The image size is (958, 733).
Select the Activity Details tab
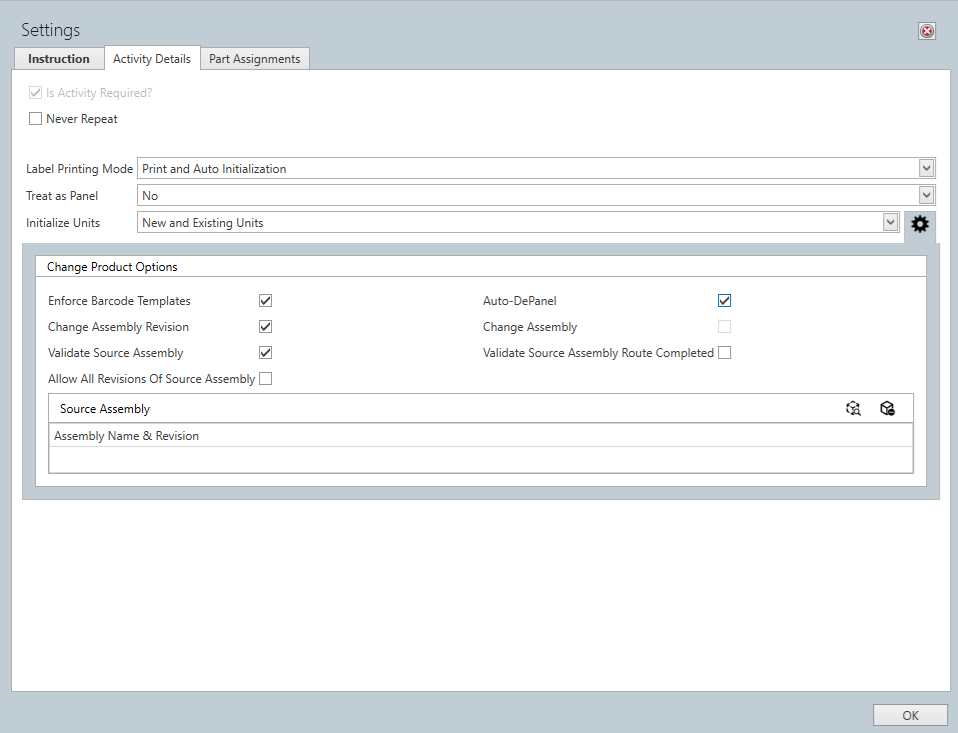pos(152,58)
